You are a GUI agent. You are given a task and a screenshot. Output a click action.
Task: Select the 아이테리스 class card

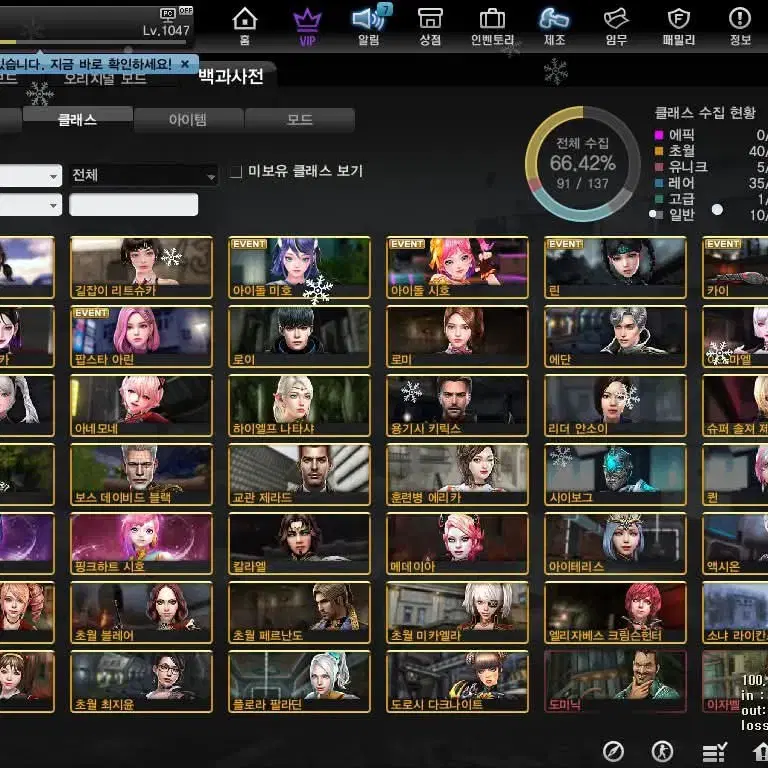click(x=615, y=544)
